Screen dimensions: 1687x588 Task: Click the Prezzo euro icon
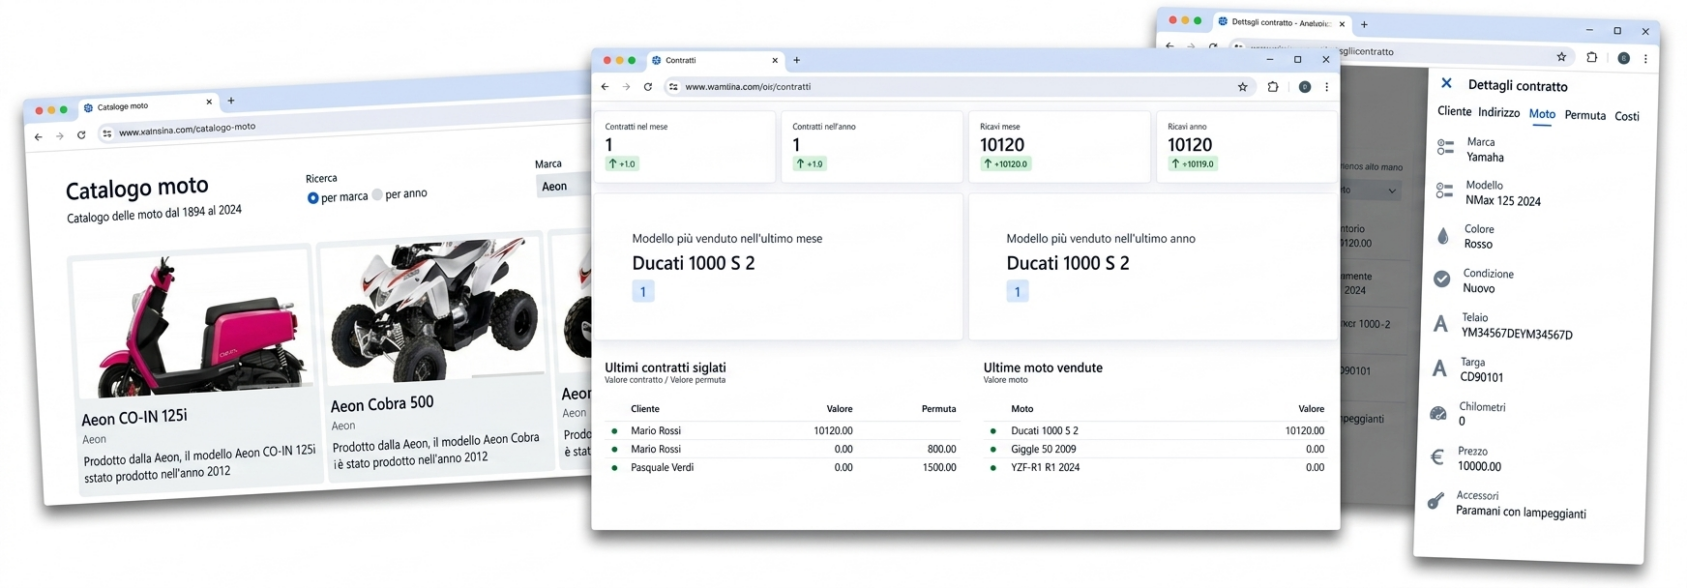pyautogui.click(x=1438, y=457)
